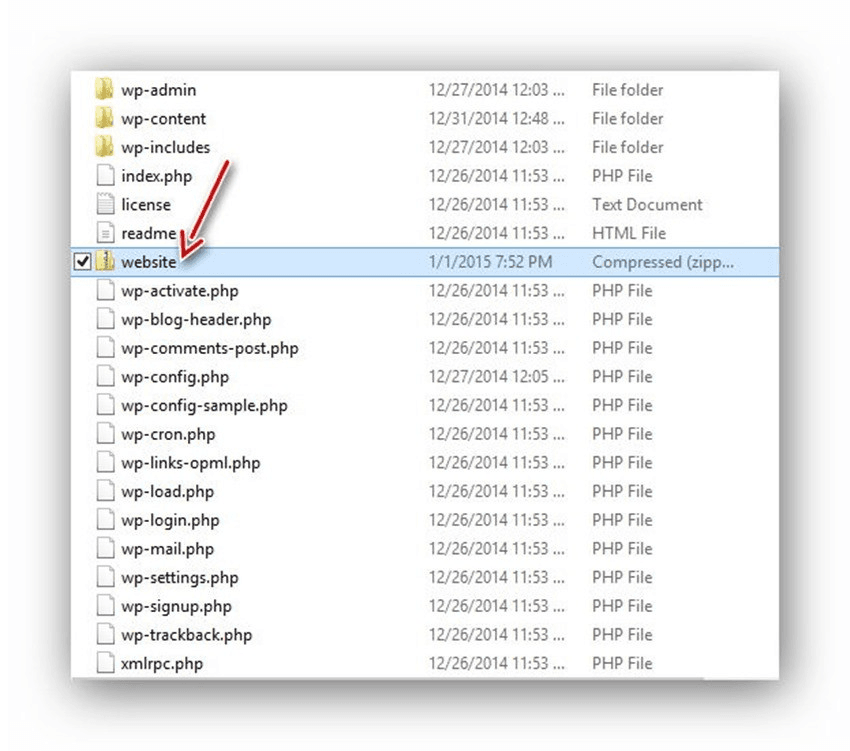
Task: Click the wp-cron.php file icon
Action: [x=105, y=434]
